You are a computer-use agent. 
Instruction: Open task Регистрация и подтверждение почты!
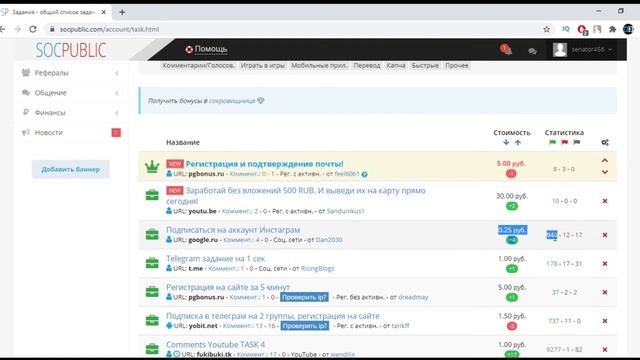pyautogui.click(x=264, y=164)
